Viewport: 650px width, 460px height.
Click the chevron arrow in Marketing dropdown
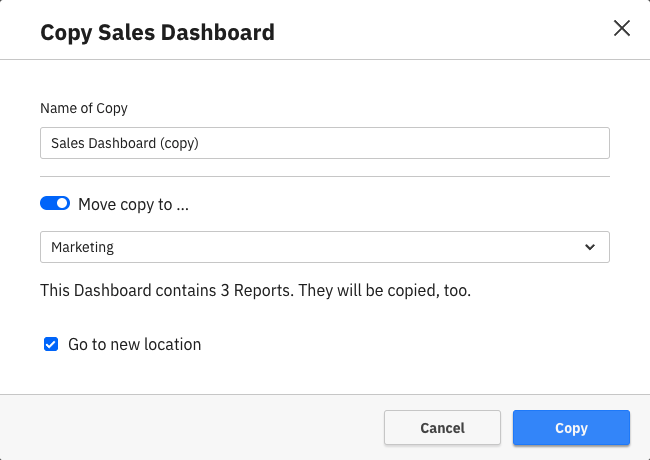click(590, 247)
